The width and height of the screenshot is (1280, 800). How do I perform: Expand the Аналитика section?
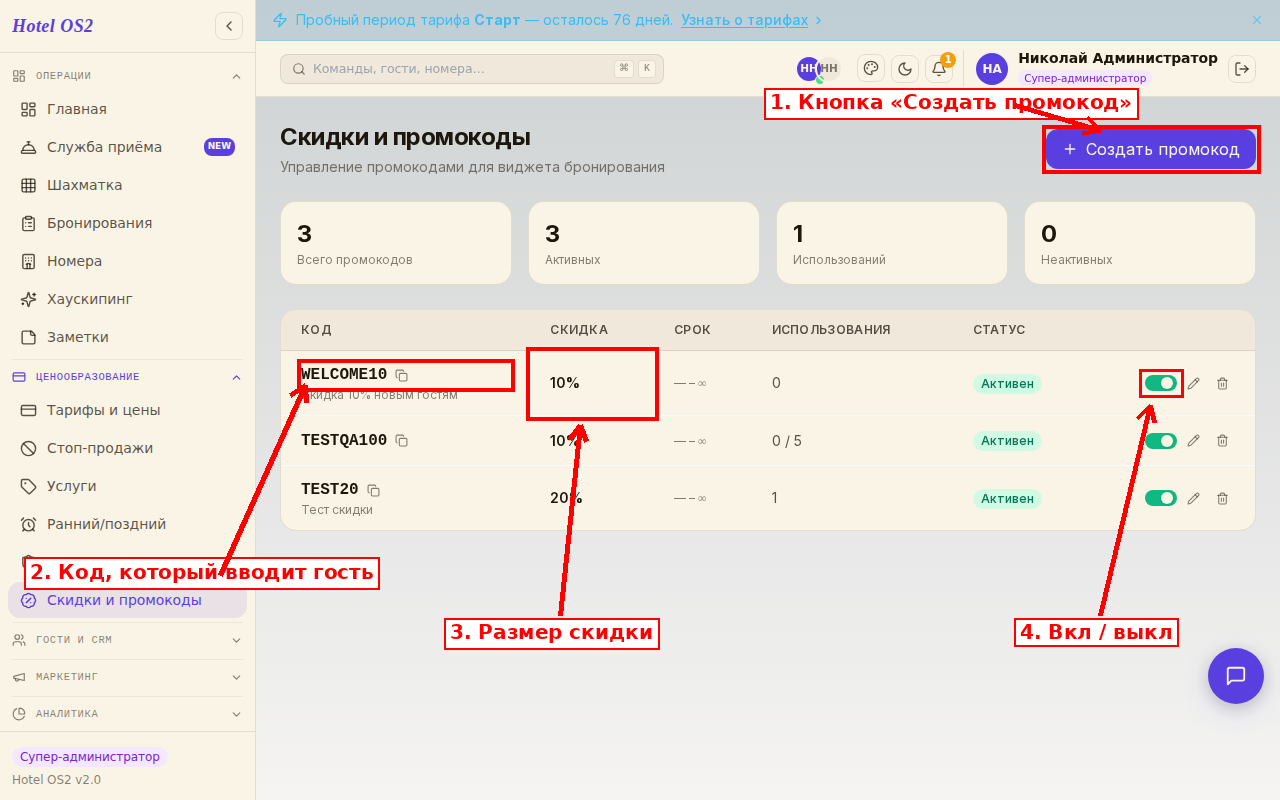coord(127,714)
